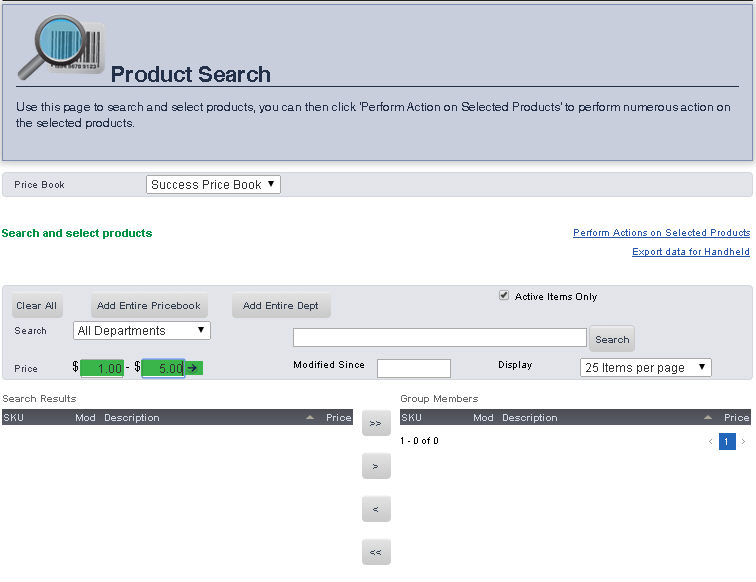
Task: Select page 1 in Group Members pager
Action: click(x=727, y=441)
